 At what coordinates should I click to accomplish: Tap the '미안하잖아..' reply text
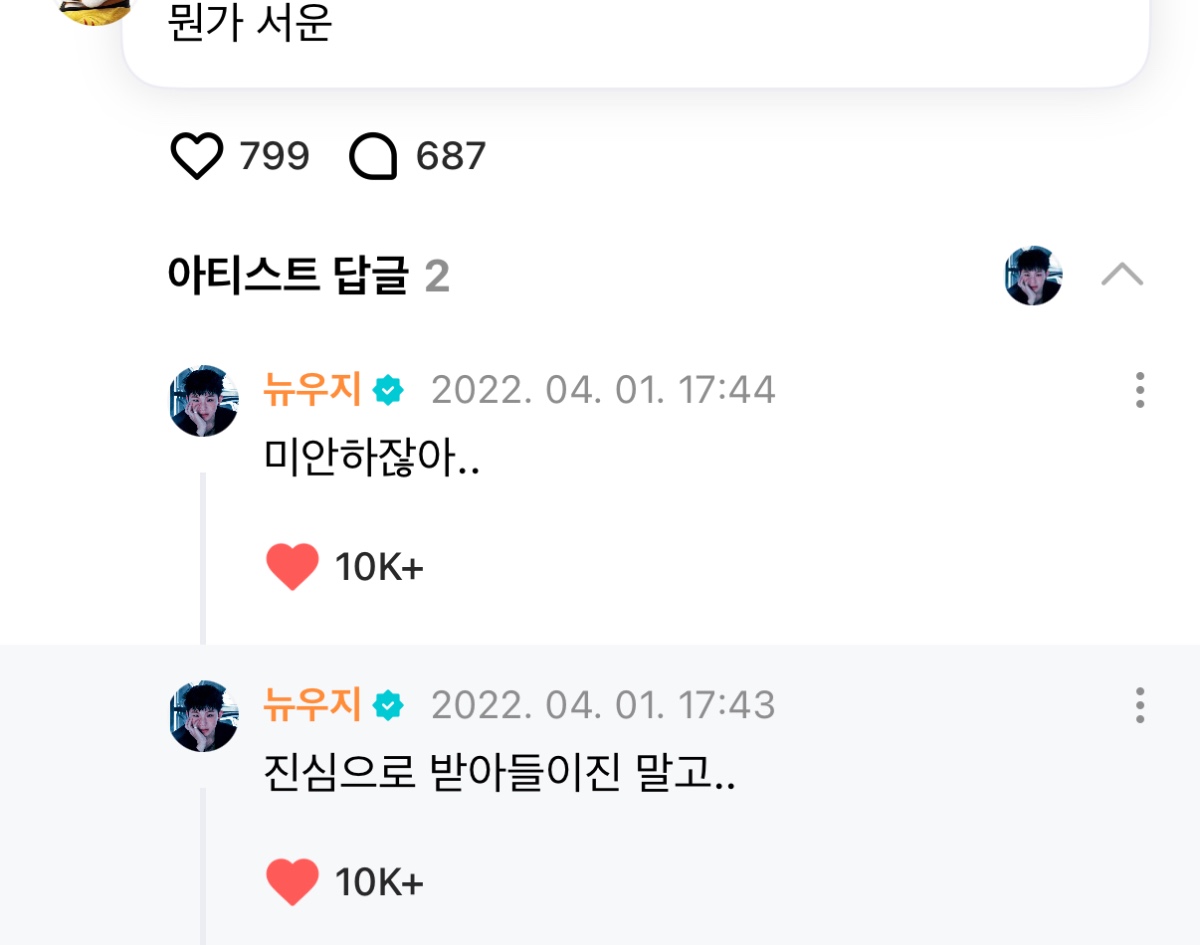(372, 457)
